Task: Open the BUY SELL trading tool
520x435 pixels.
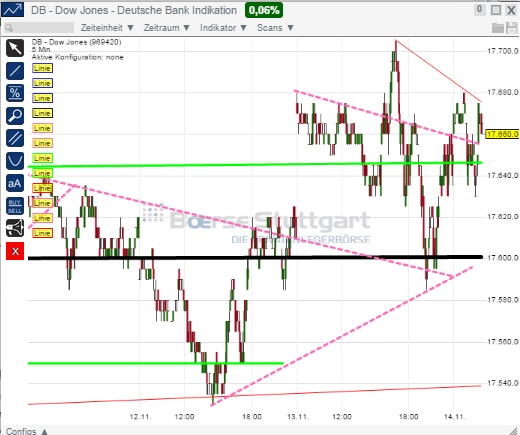Action: (x=15, y=206)
